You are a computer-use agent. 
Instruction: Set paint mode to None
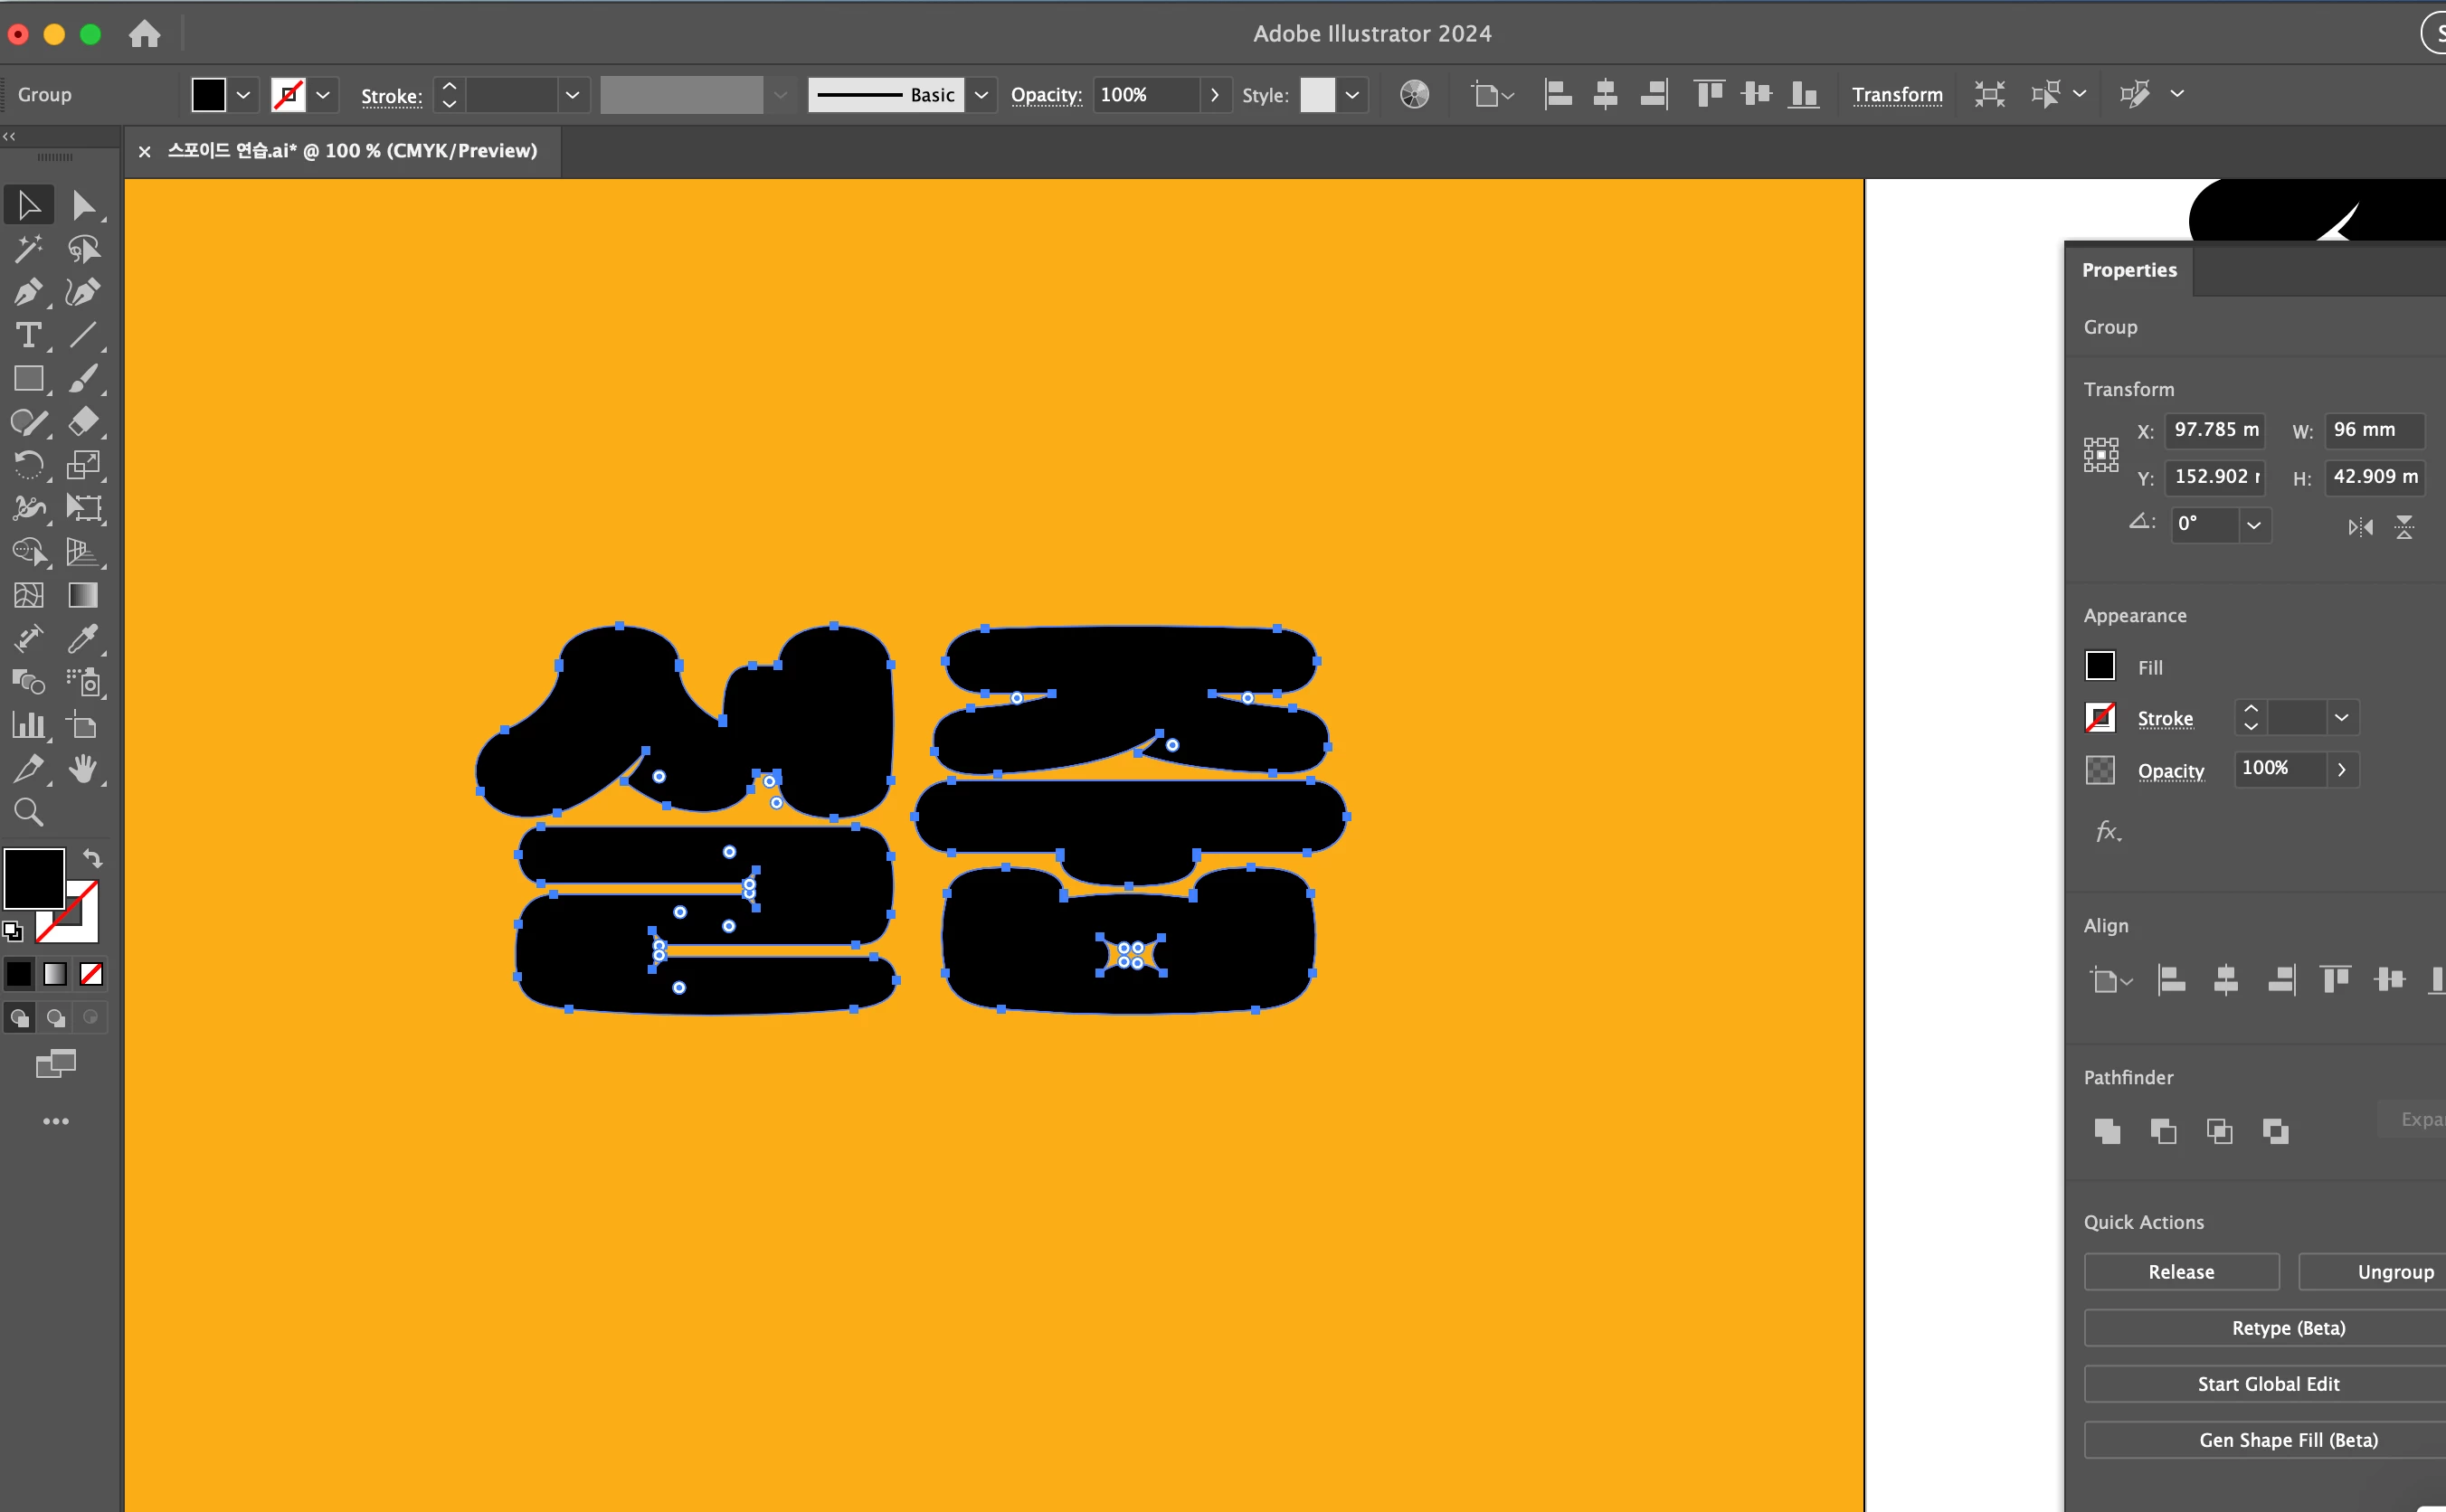coord(91,974)
